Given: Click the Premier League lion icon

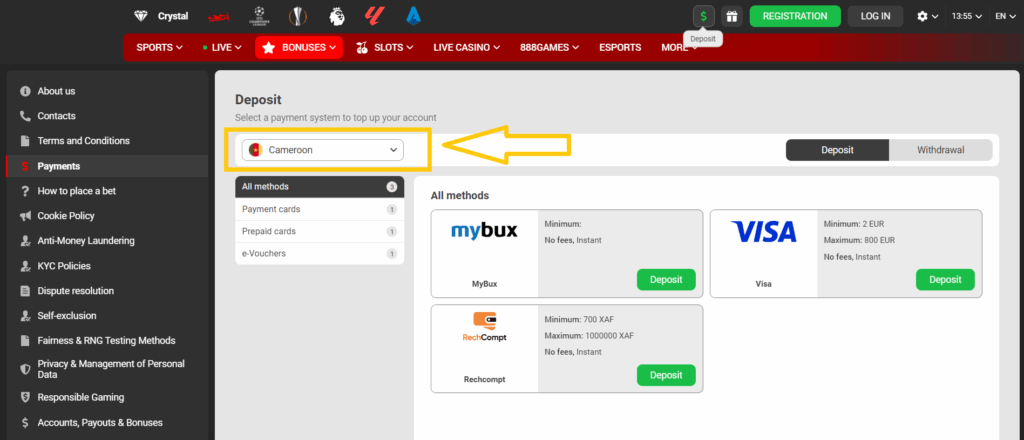Looking at the screenshot, I should click(337, 16).
